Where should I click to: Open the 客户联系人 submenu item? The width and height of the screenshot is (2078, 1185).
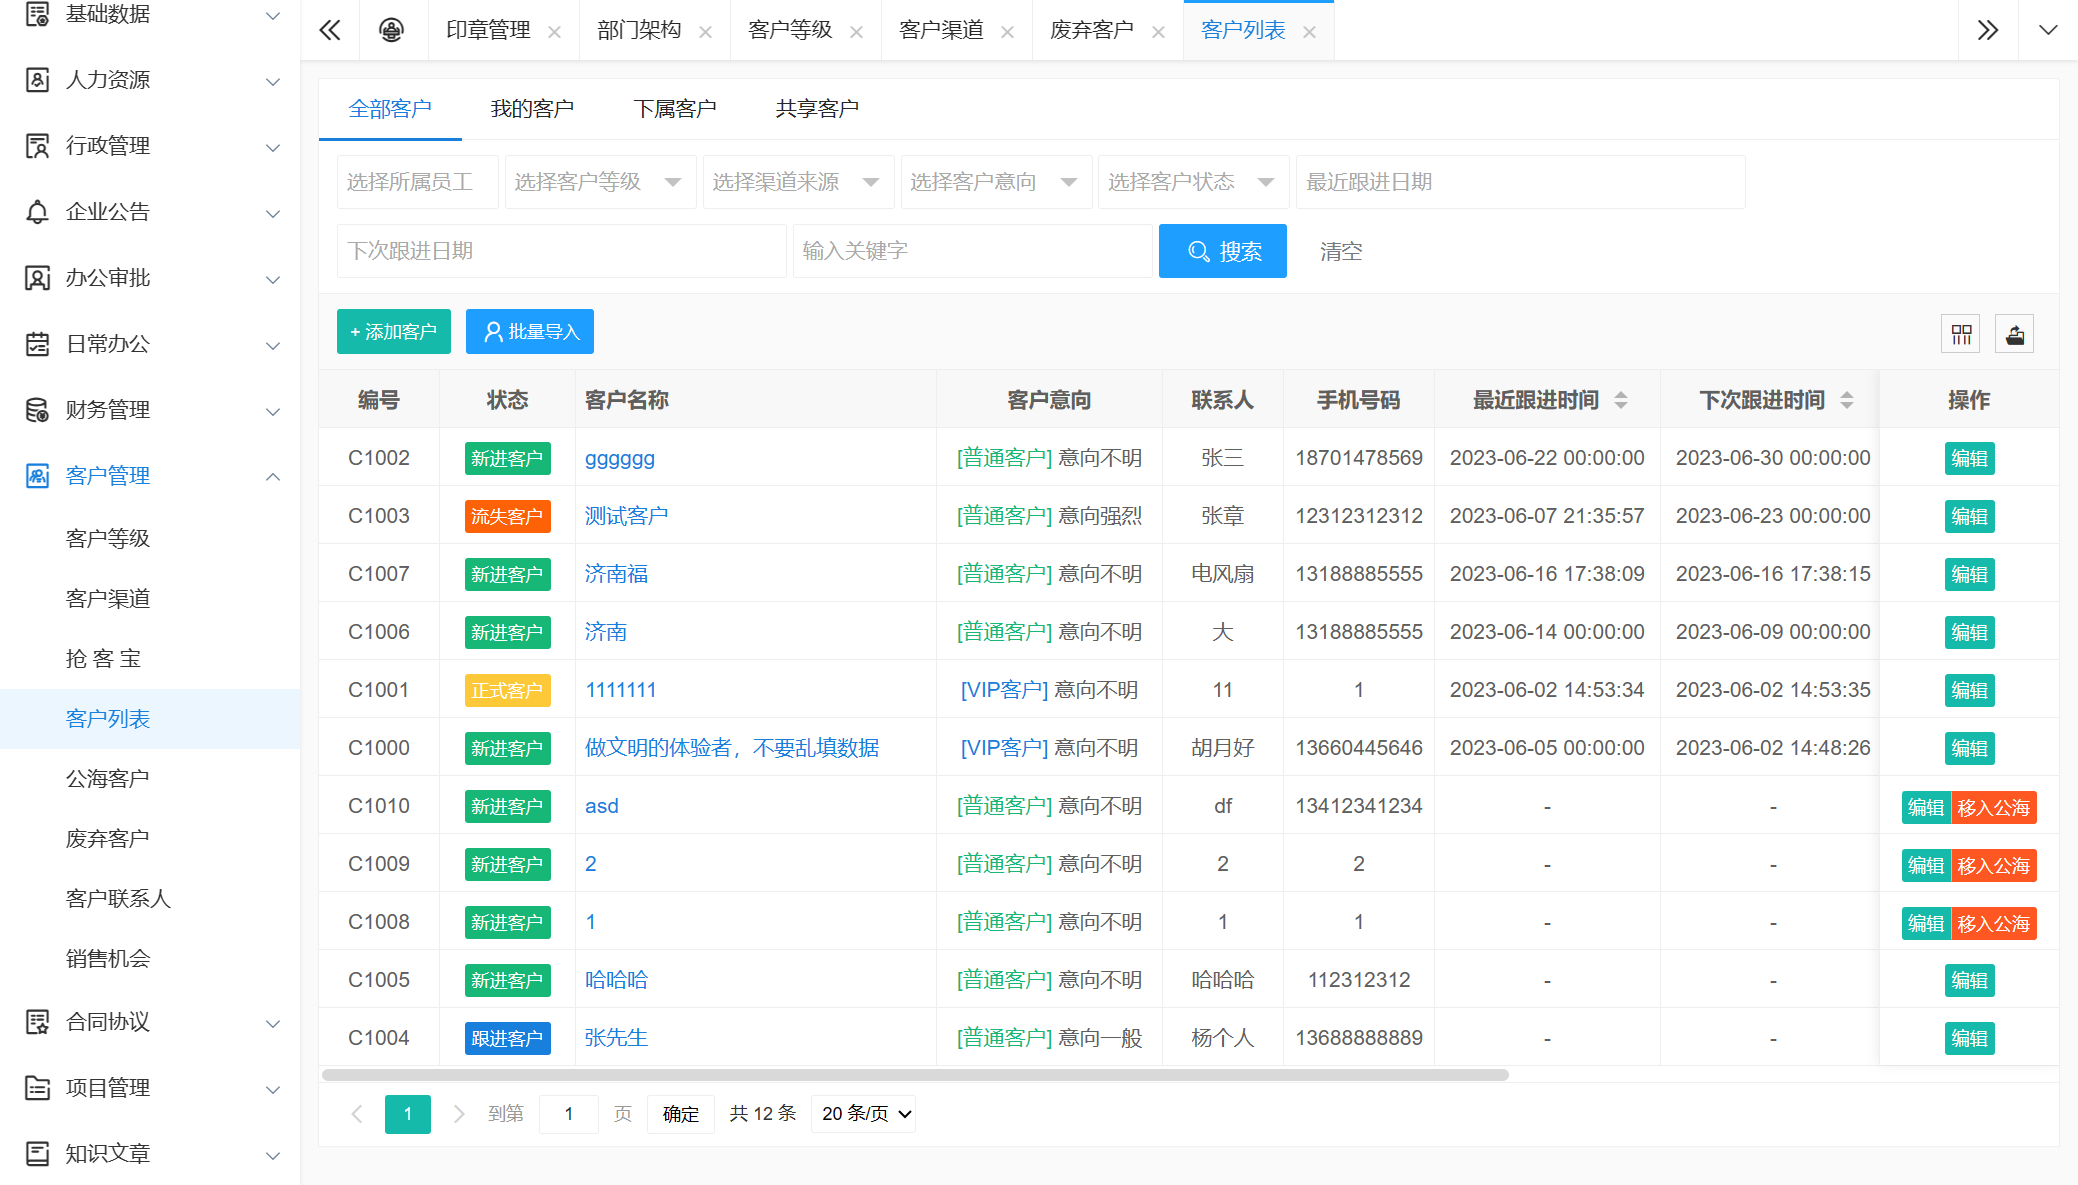click(118, 898)
